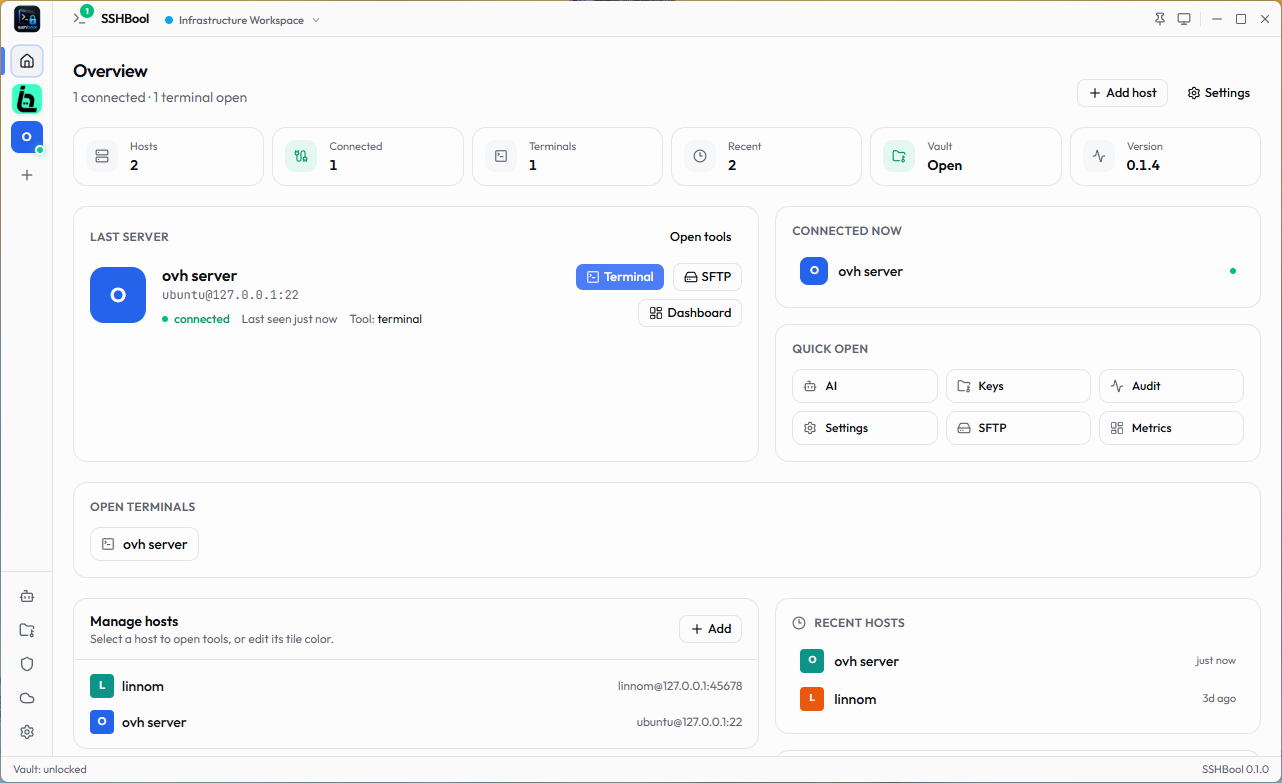This screenshot has width=1282, height=783.
Task: Select linnom in Manage hosts list
Action: 416,686
